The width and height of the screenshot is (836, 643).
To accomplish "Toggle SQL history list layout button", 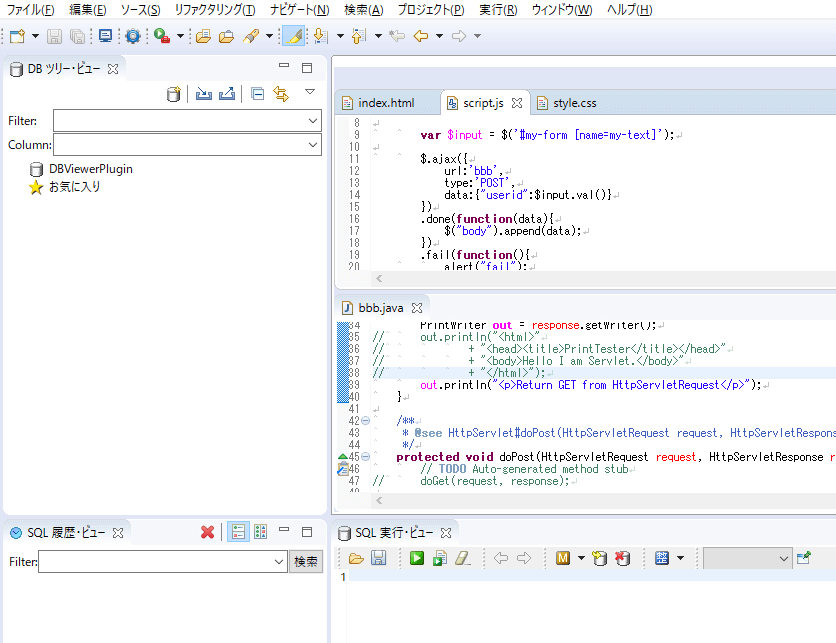I will [x=238, y=532].
